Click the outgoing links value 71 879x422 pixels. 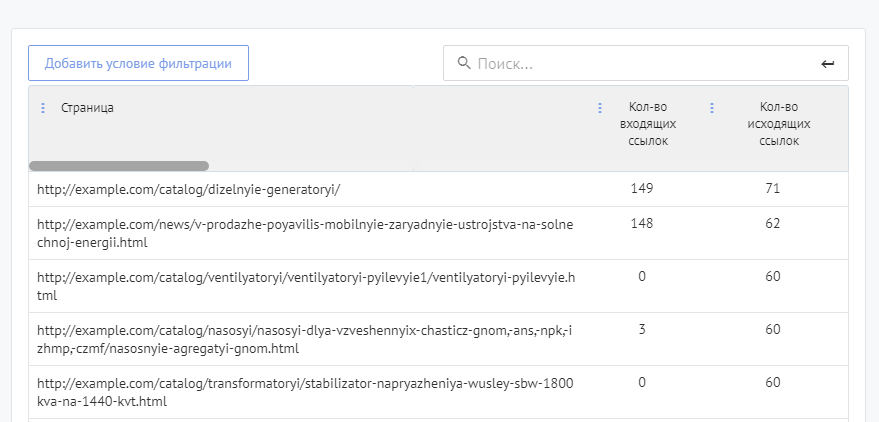coord(772,188)
